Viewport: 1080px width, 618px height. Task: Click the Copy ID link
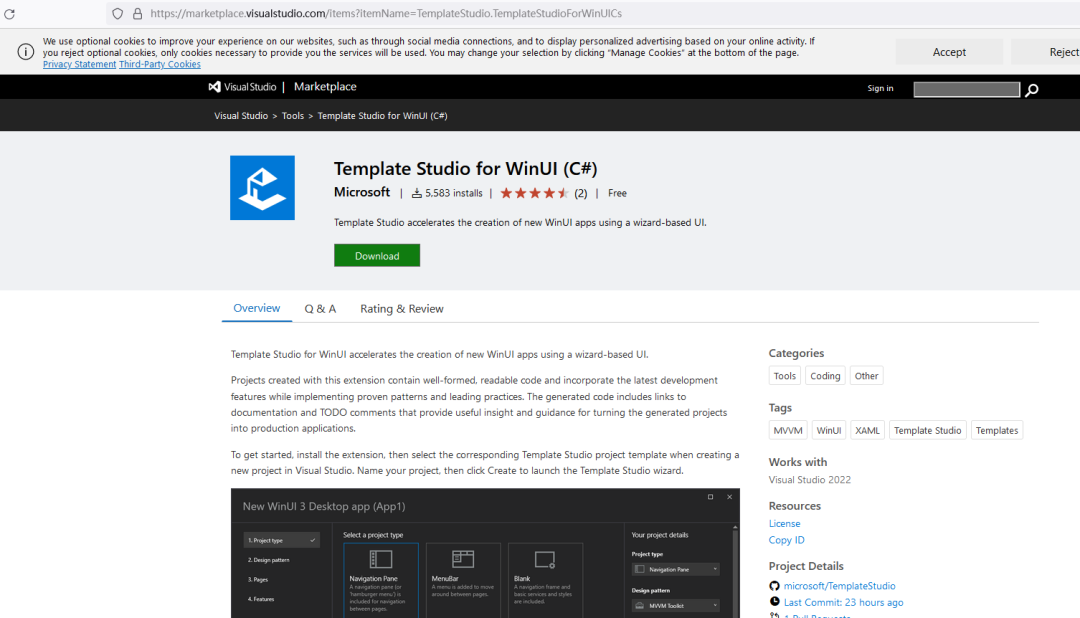(787, 540)
